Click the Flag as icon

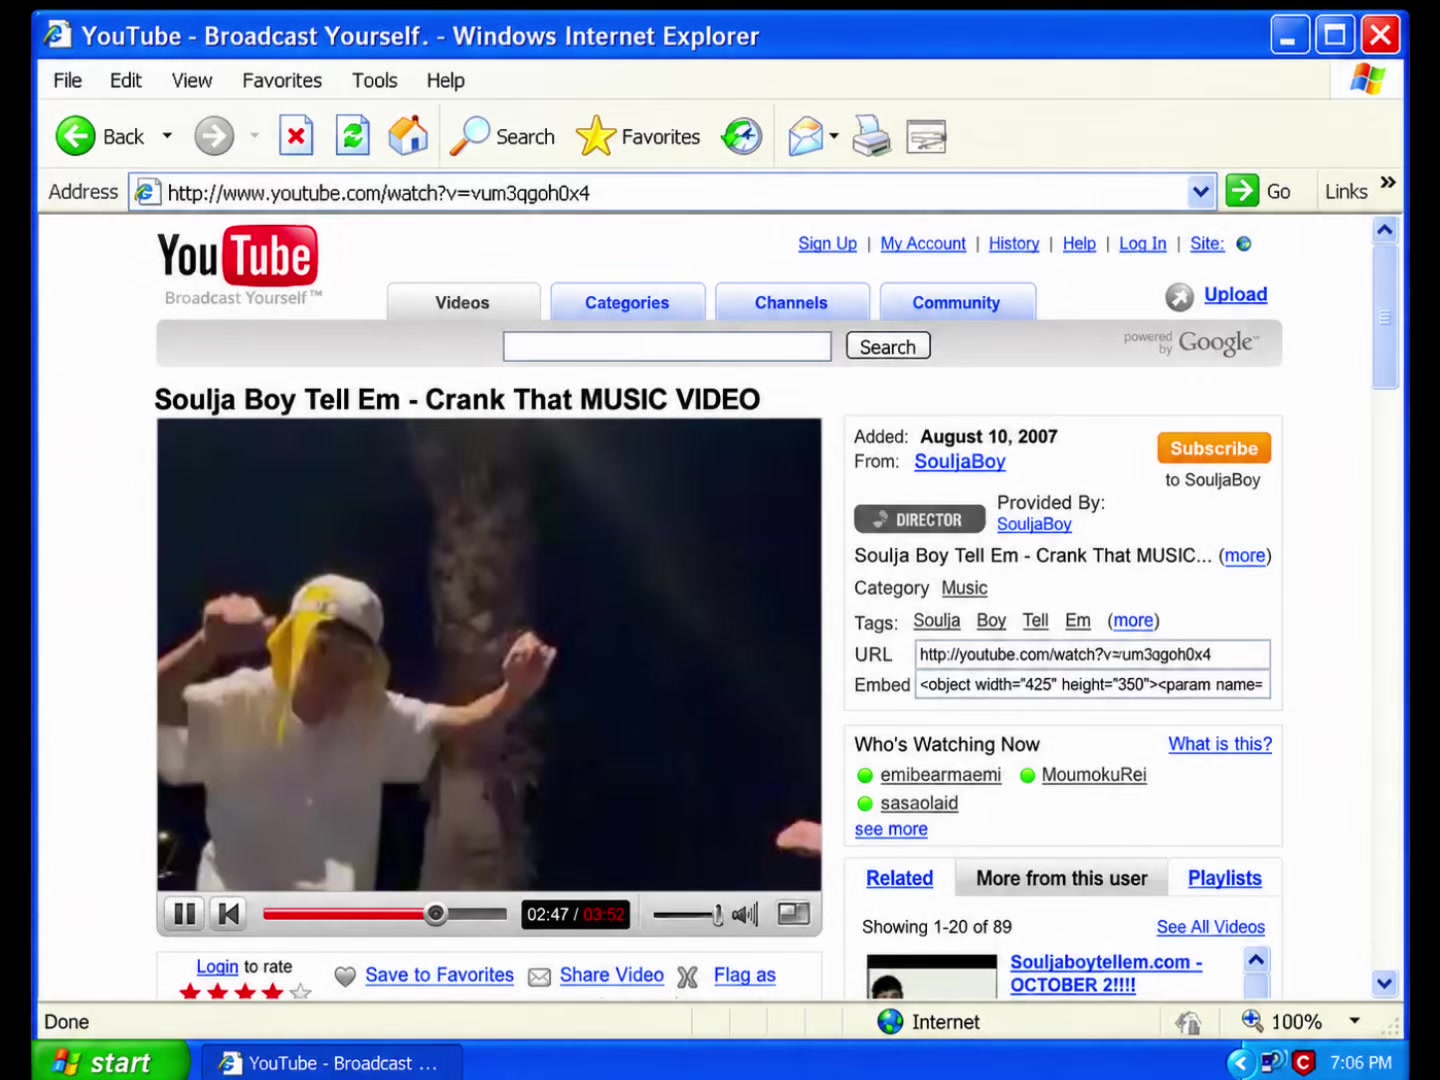point(687,977)
